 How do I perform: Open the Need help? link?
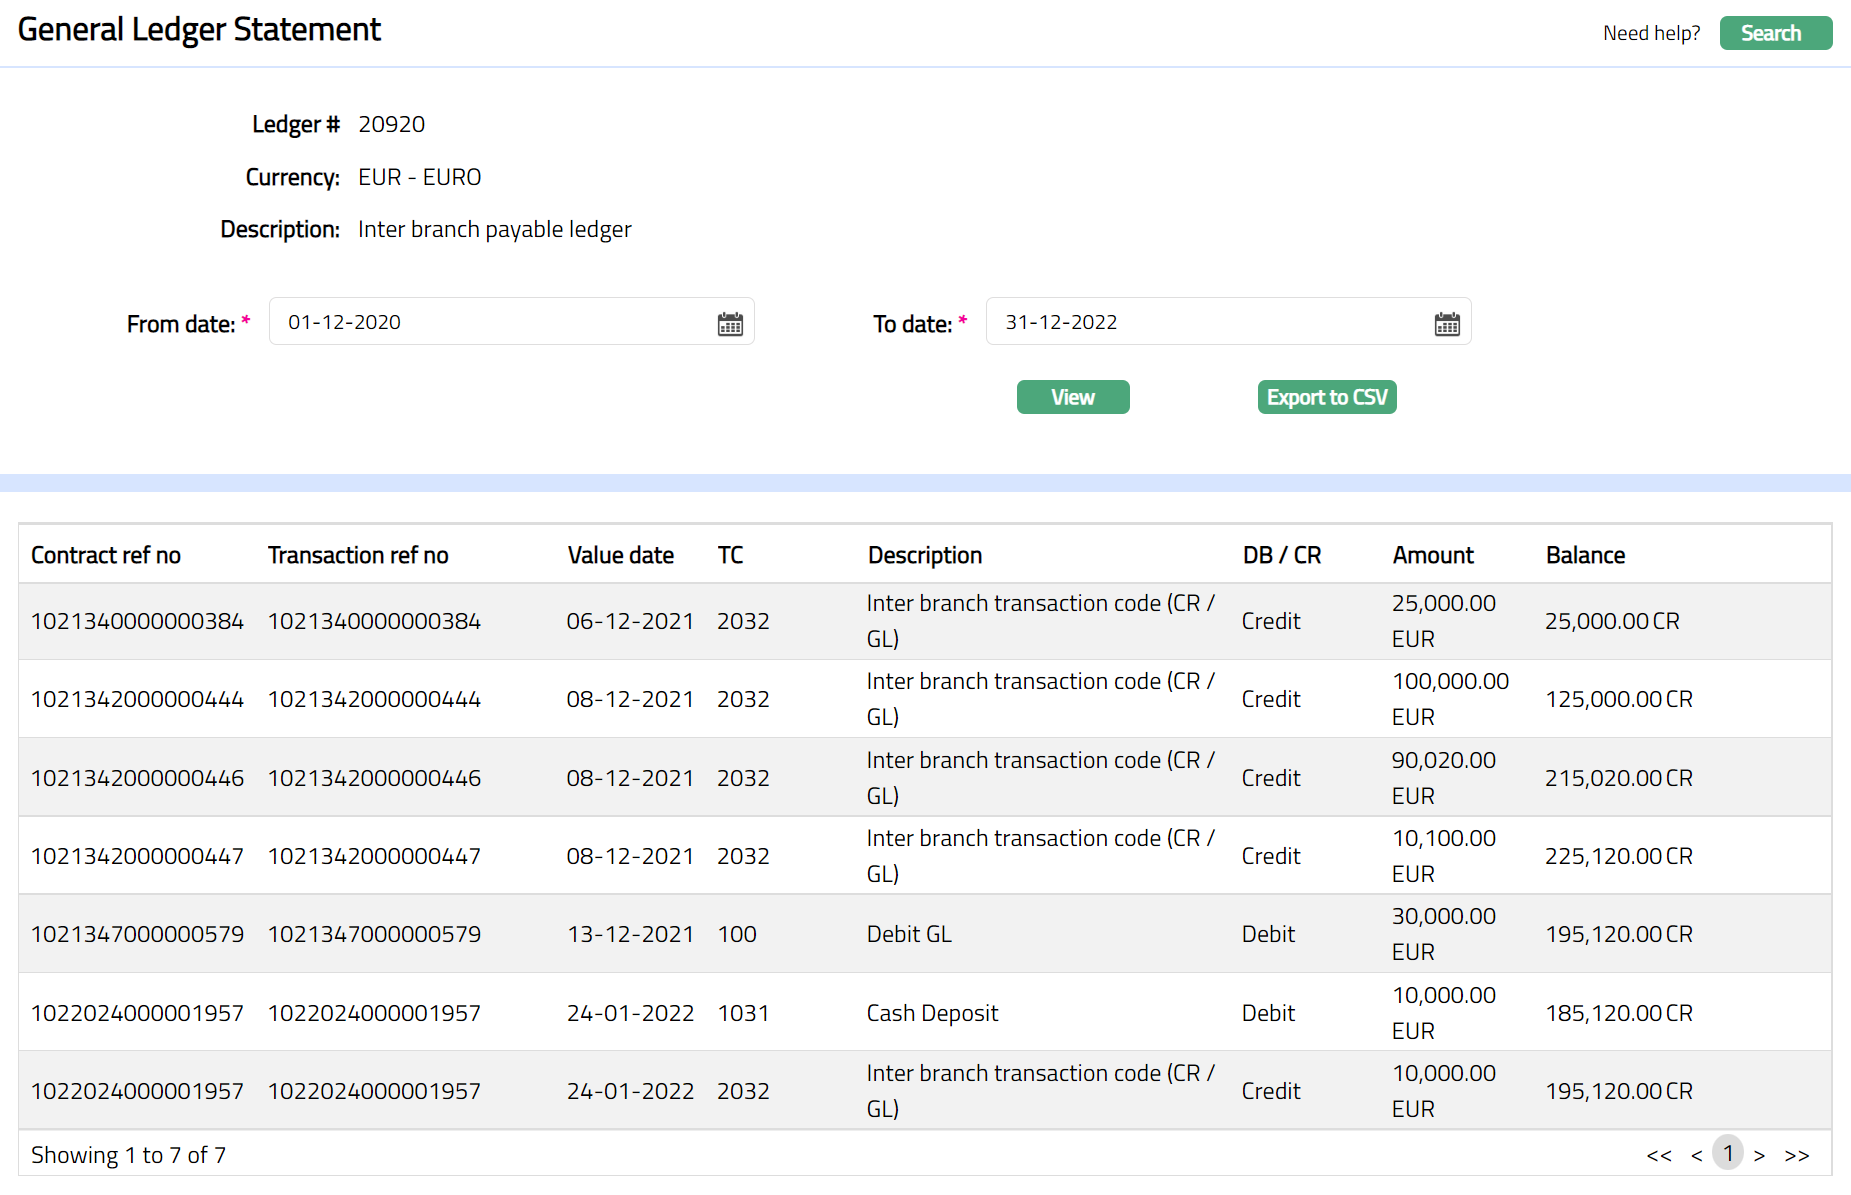pyautogui.click(x=1650, y=33)
